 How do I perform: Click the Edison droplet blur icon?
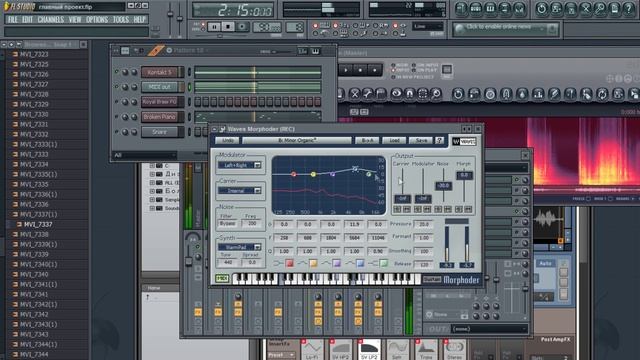pyautogui.click(x=522, y=94)
